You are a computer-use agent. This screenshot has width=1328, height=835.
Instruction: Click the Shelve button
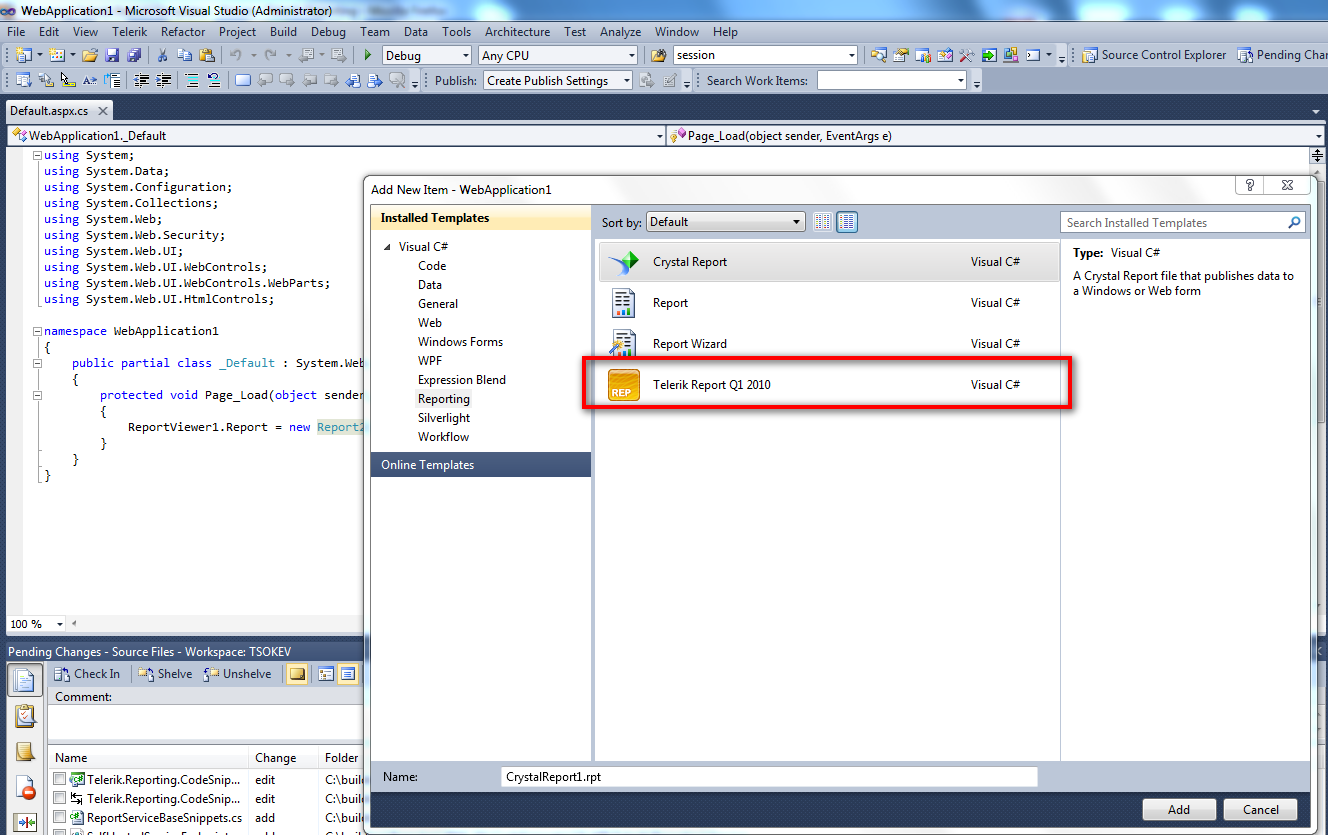[165, 674]
